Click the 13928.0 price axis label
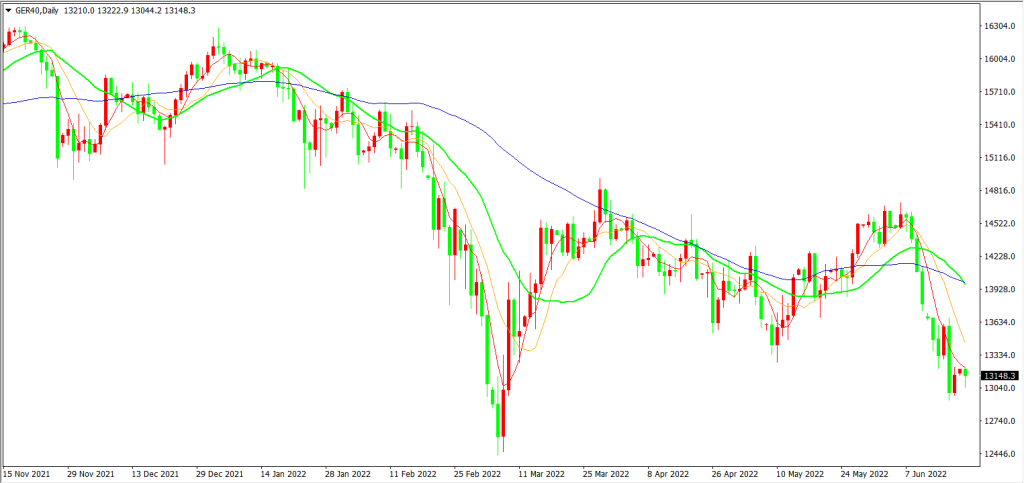The image size is (1024, 483). (x=997, y=289)
